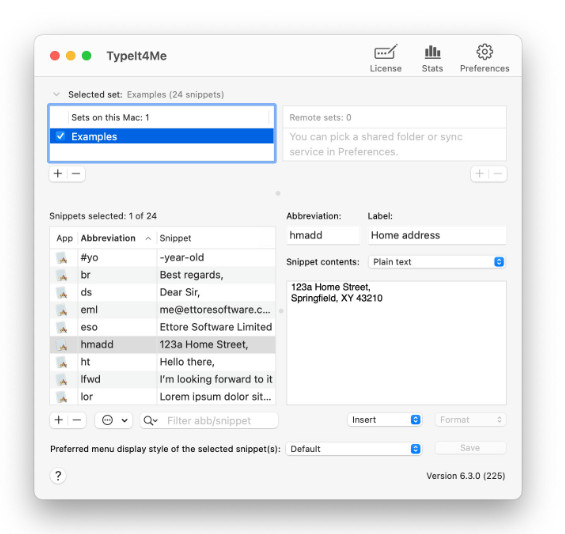Open the Insert dropdown
The width and height of the screenshot is (565, 534).
(384, 420)
